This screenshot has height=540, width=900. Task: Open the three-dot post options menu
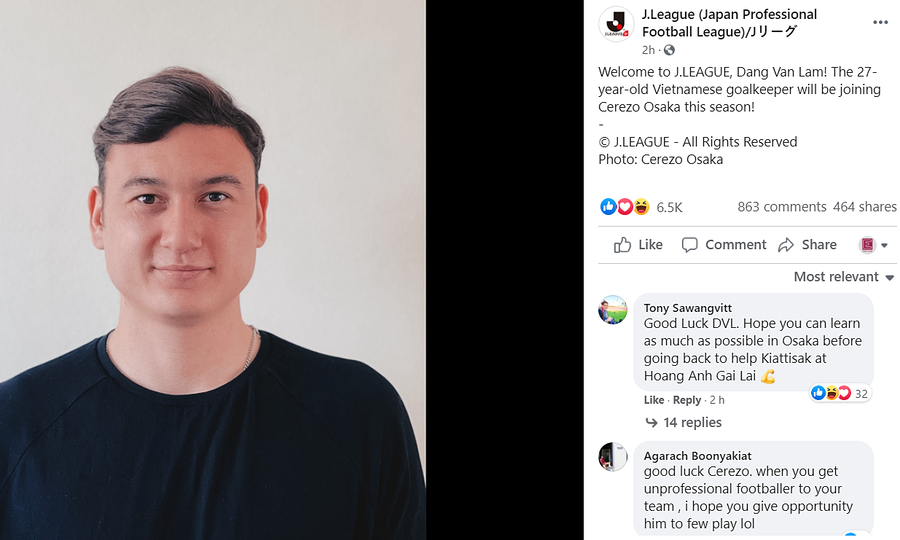coord(880,22)
